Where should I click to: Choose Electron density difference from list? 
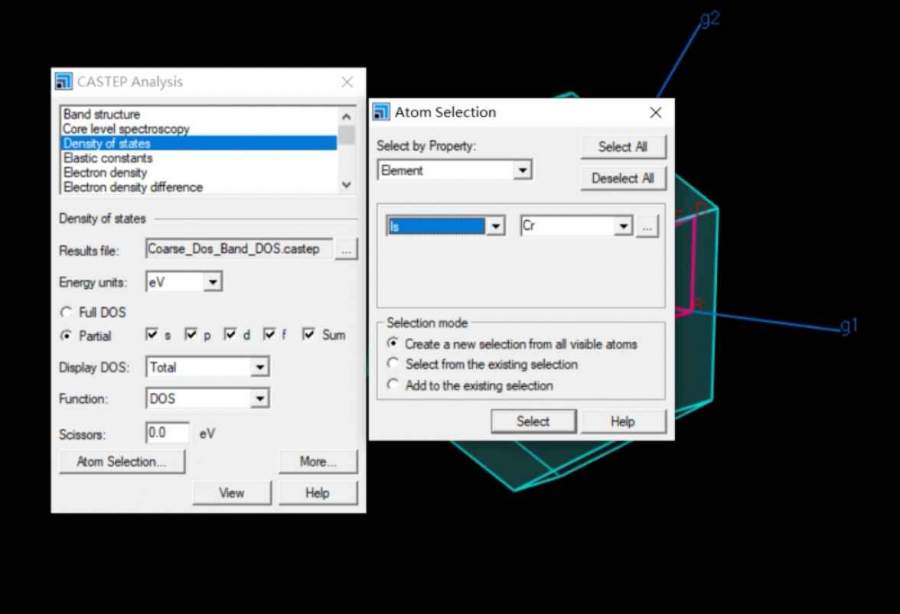pyautogui.click(x=133, y=187)
